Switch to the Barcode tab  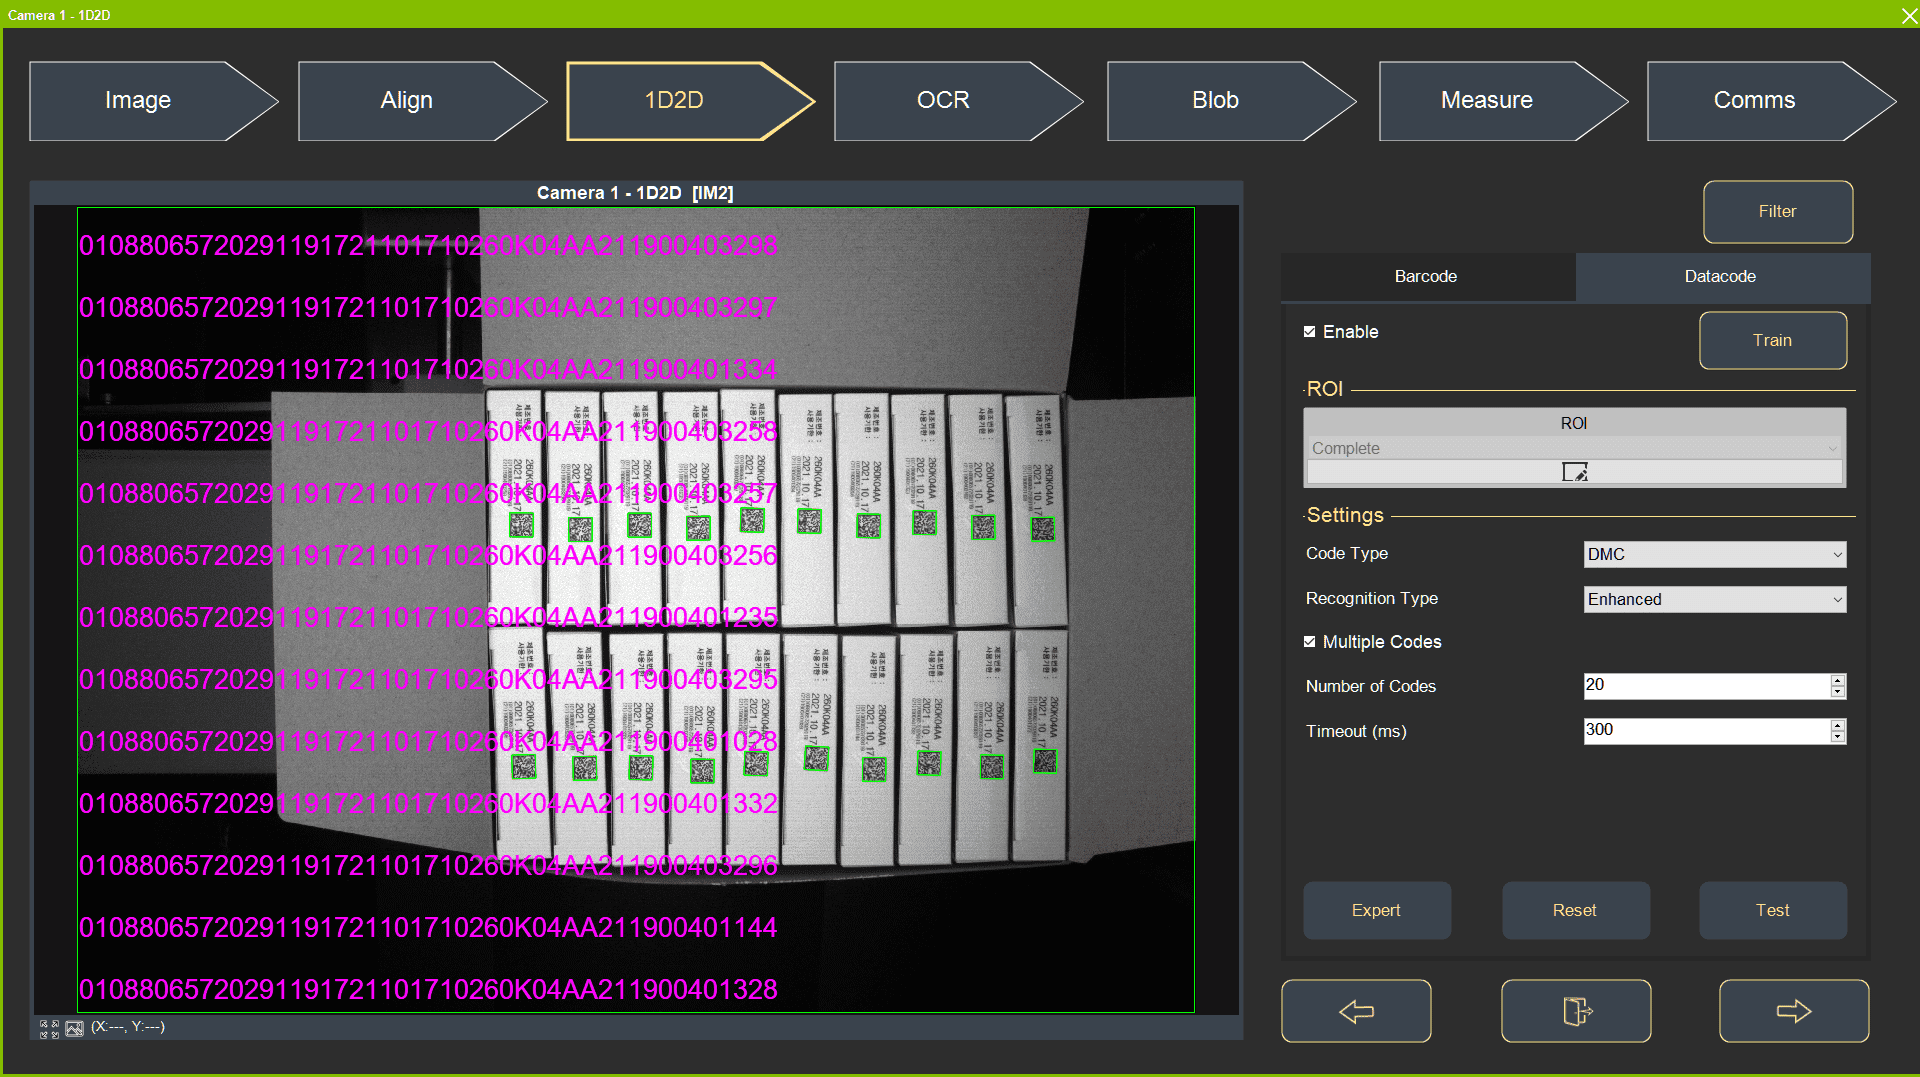point(1427,277)
